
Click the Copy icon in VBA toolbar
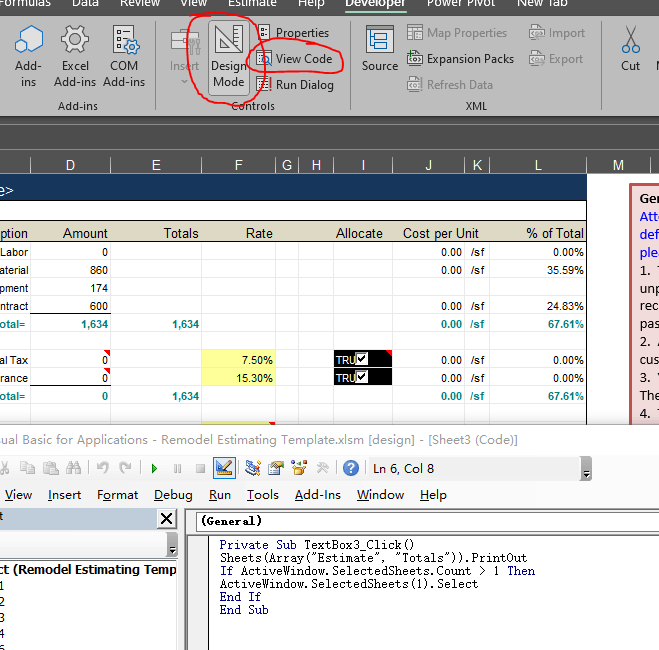28,468
